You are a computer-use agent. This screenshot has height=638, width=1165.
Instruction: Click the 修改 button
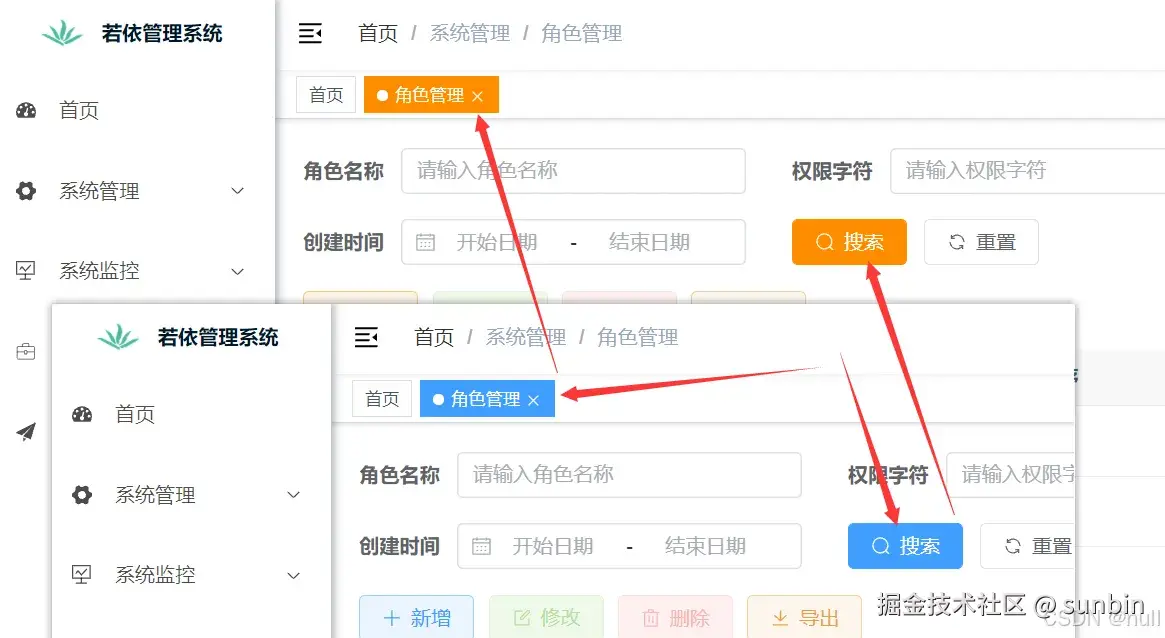tap(546, 616)
